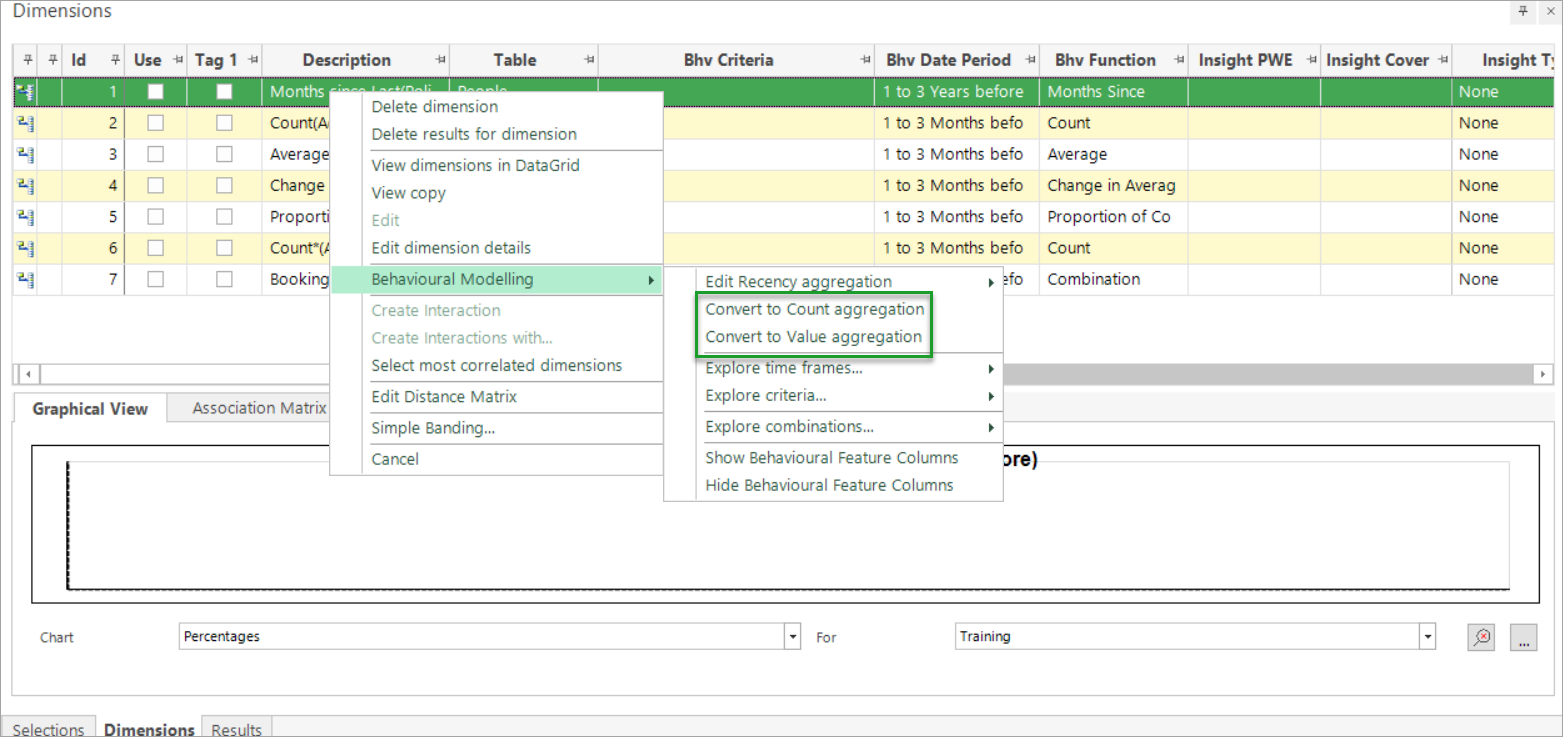This screenshot has width=1563, height=737.
Task: Select the dimension icon in row 6
Action: (x=24, y=248)
